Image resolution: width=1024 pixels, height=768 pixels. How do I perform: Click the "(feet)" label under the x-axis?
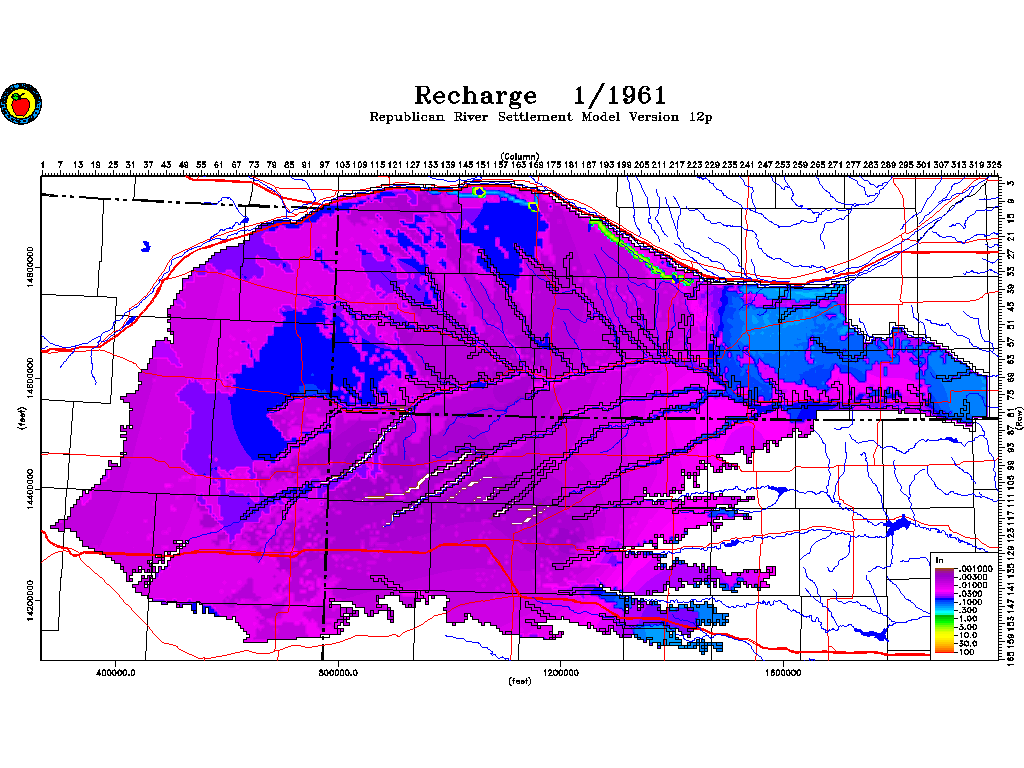(520, 681)
